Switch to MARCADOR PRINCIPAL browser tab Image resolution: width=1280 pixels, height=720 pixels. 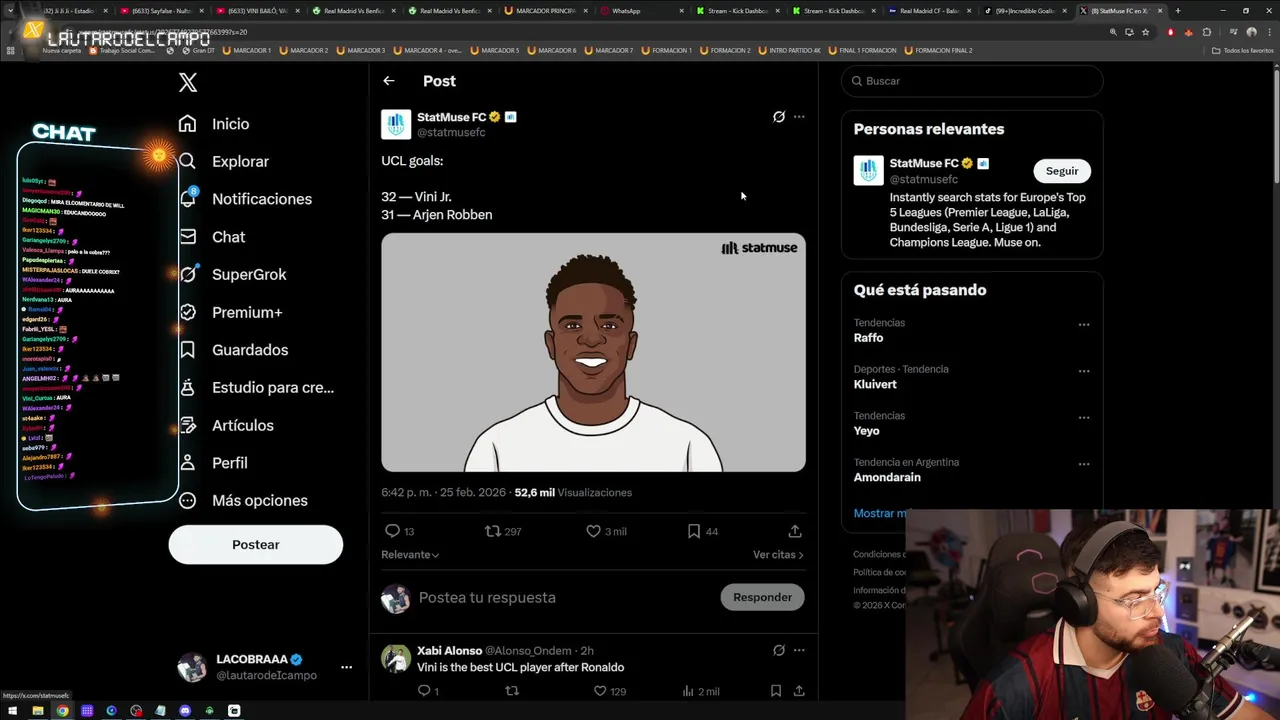[x=545, y=11]
